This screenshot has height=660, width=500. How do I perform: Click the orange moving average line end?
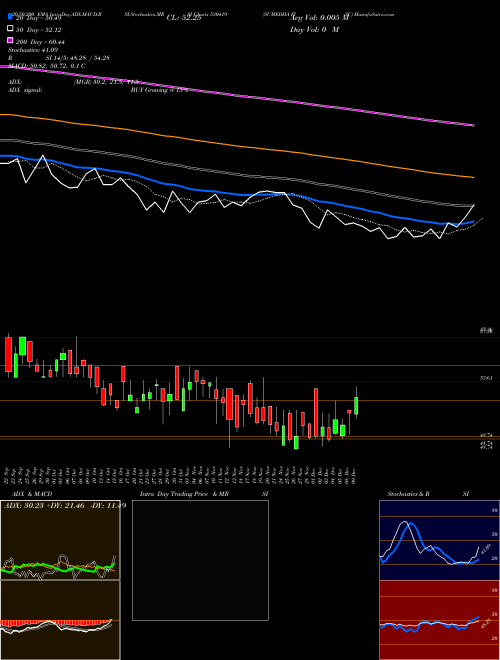point(472,178)
